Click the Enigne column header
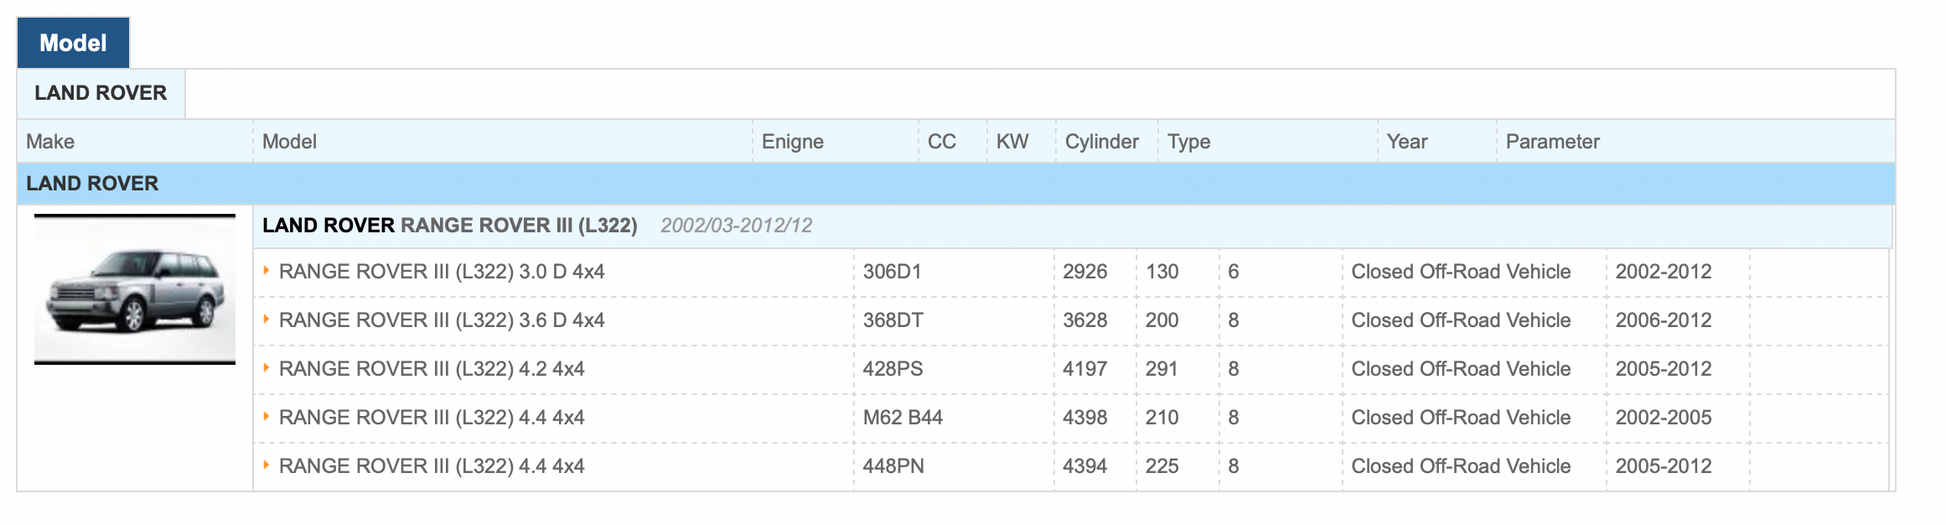 (792, 142)
